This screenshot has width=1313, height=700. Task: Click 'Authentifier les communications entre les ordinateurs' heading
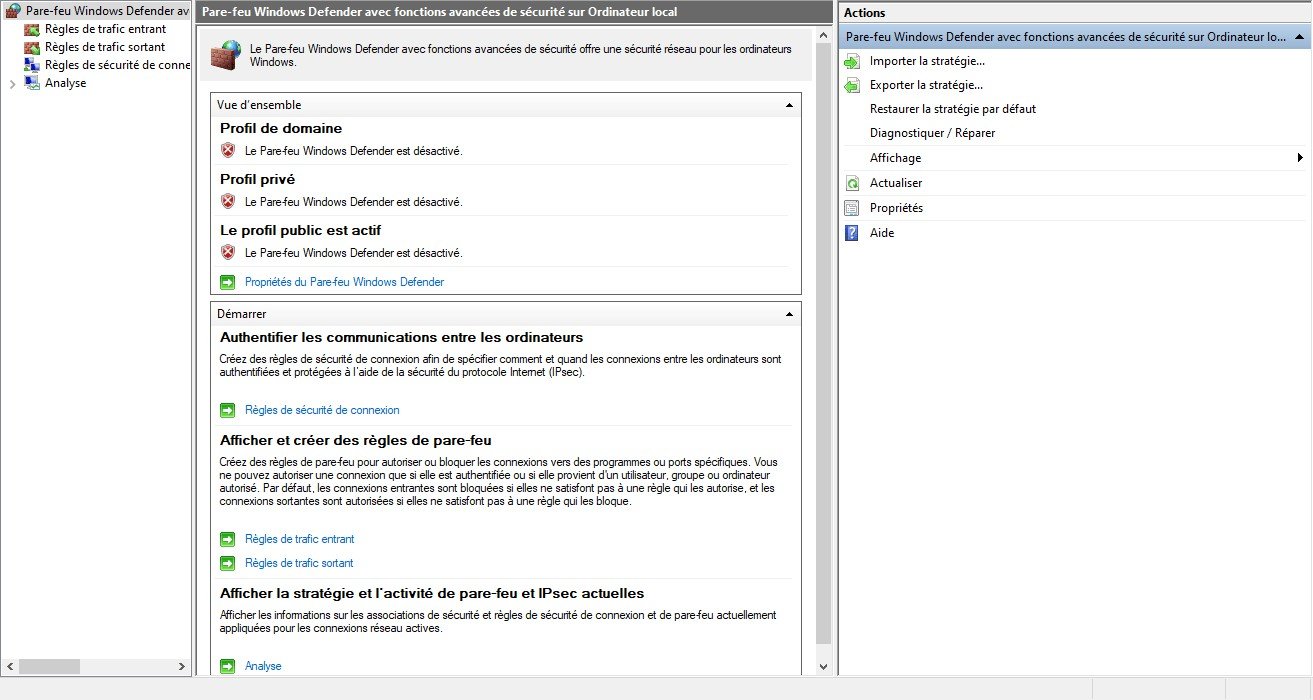click(401, 337)
